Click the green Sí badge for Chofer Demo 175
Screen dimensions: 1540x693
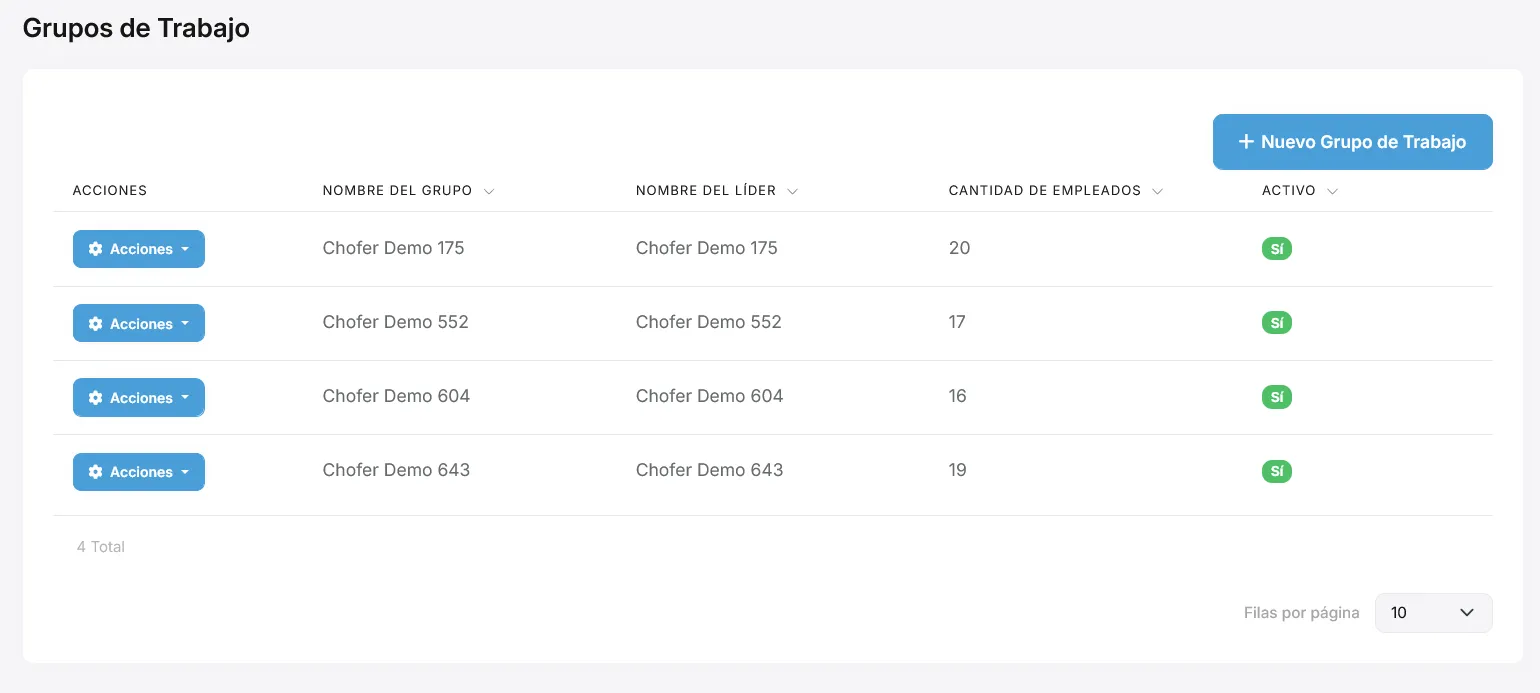(1277, 249)
